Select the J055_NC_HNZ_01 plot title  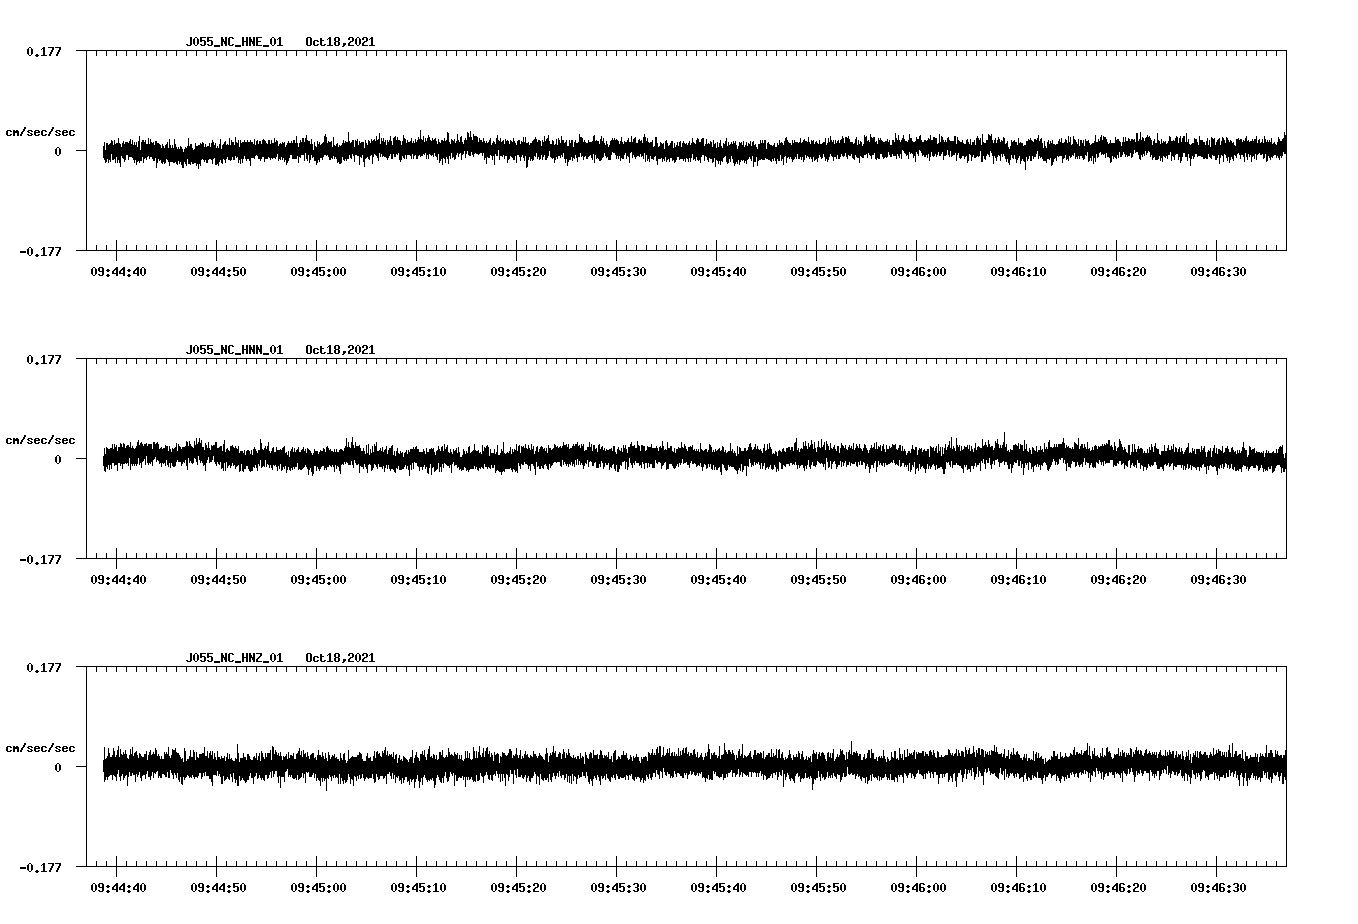(x=234, y=658)
